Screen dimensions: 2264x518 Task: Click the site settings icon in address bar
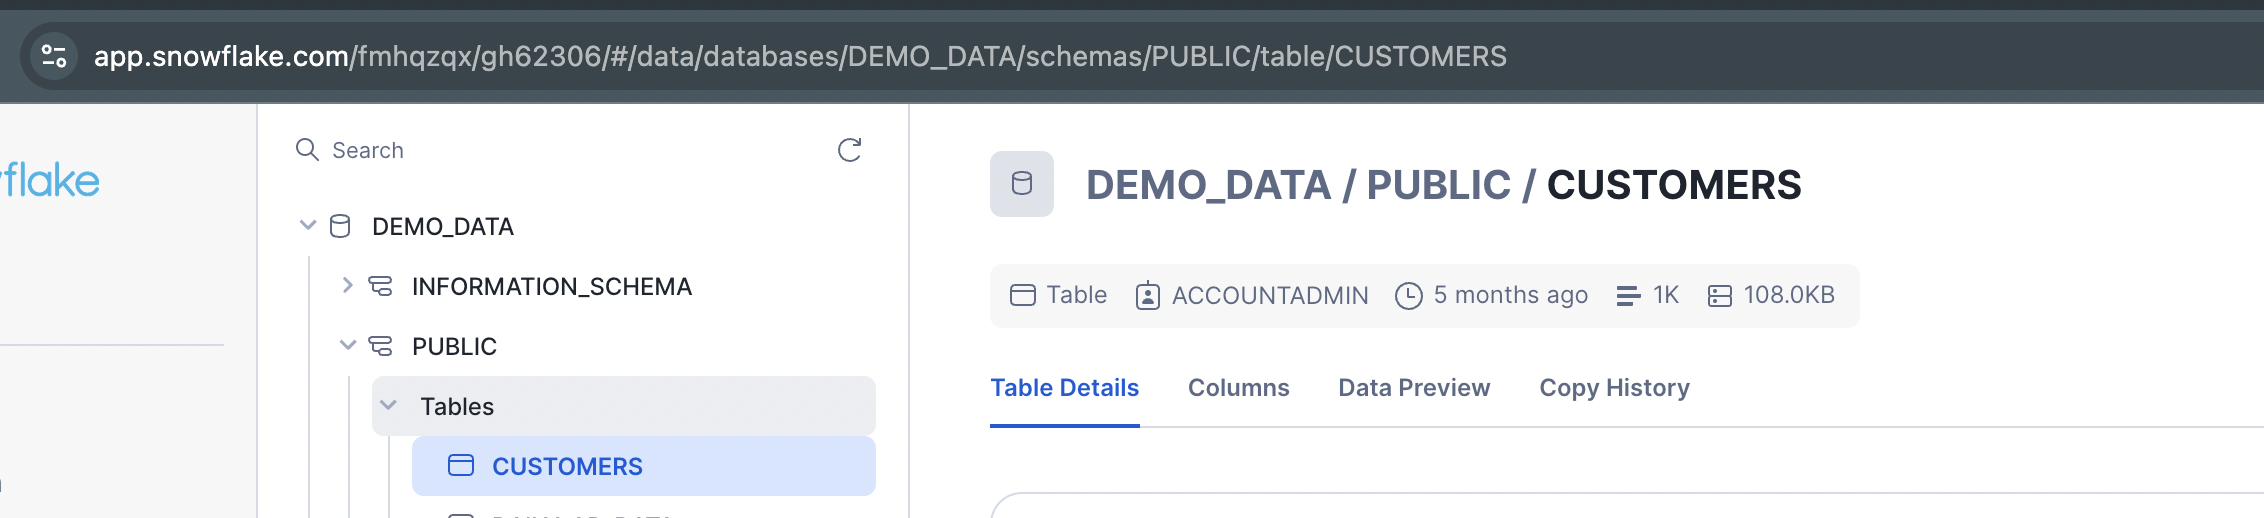[x=54, y=56]
